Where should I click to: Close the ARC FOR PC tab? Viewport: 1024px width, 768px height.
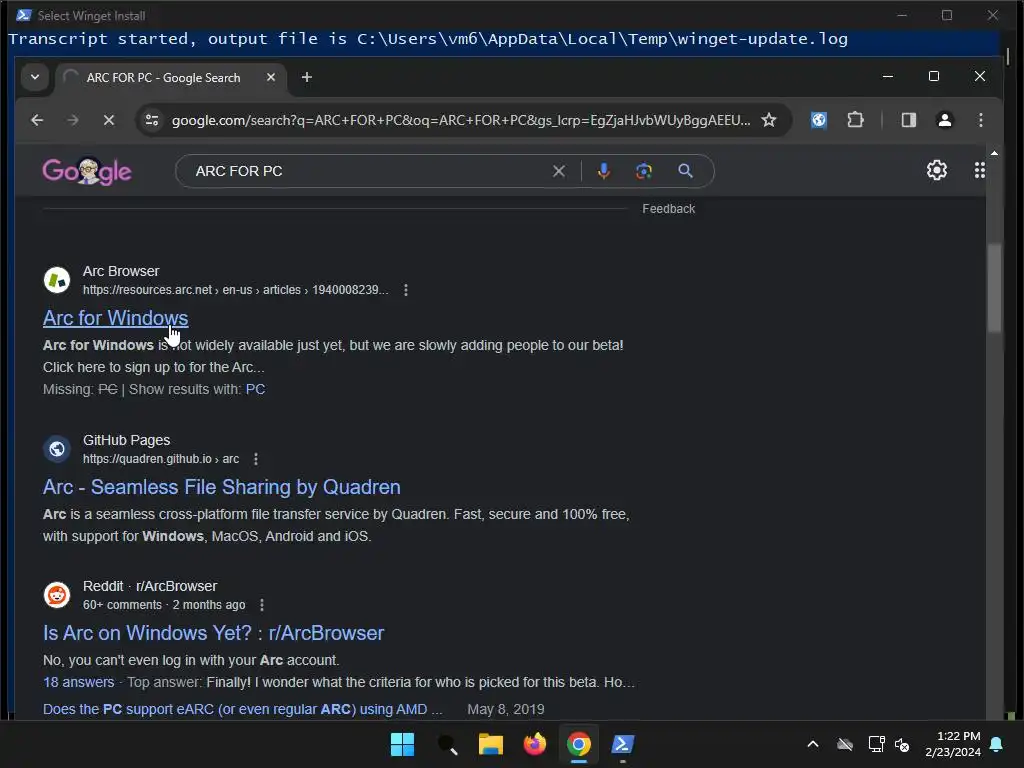tap(271, 77)
